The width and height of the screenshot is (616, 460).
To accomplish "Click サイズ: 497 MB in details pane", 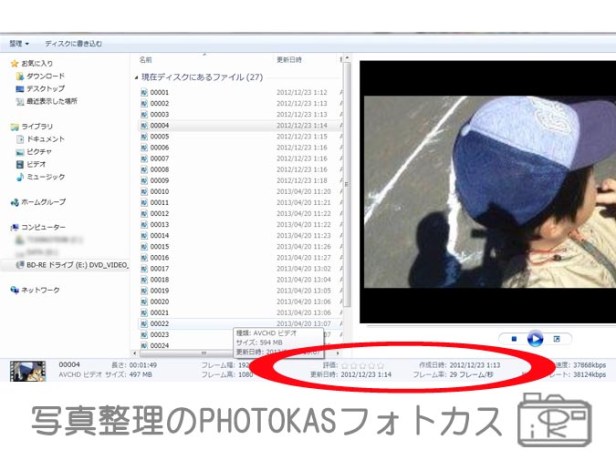I will 128,375.
